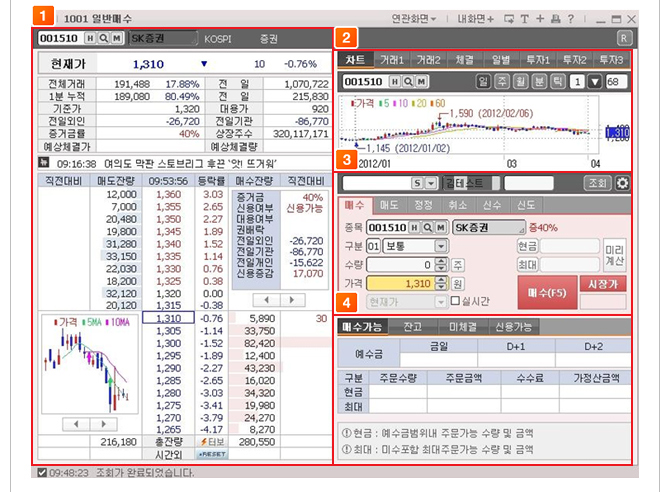Open help question mark icon
The height and width of the screenshot is (492, 670).
pyautogui.click(x=570, y=19)
